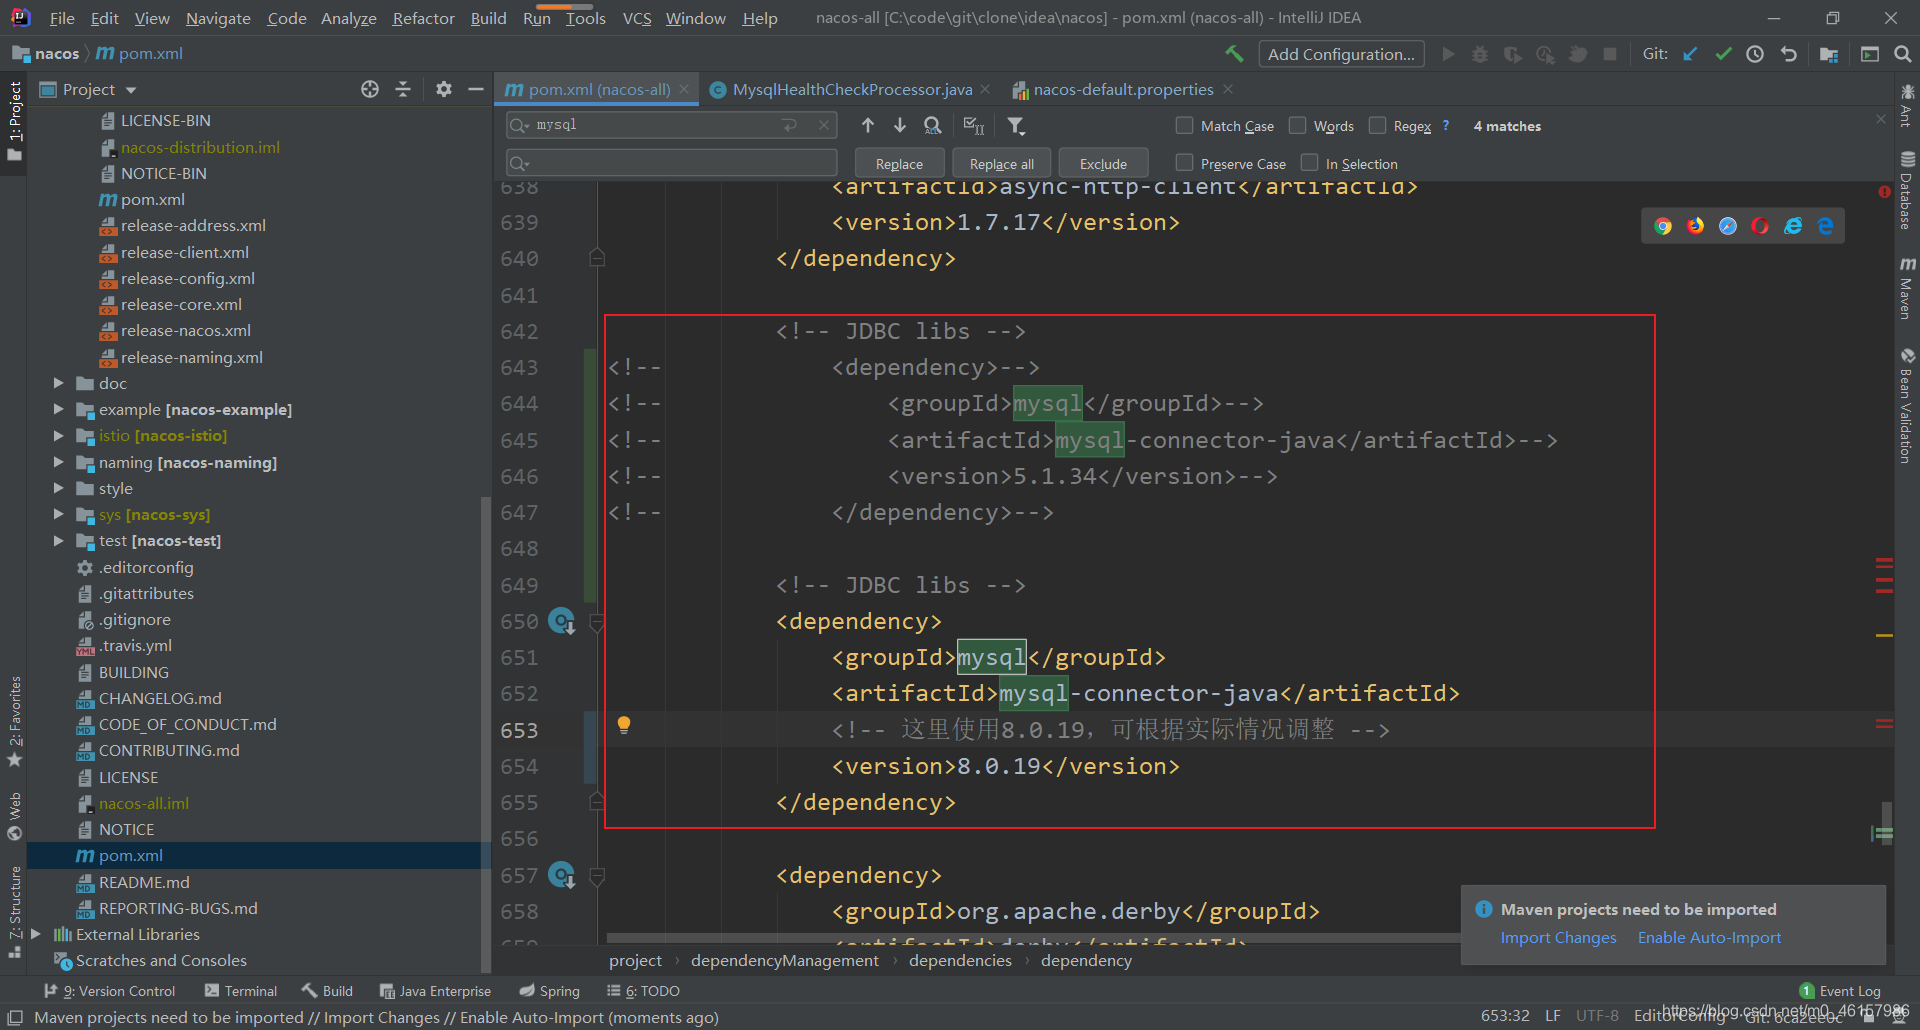This screenshot has width=1920, height=1030.
Task: Open the Analyze menu
Action: [x=348, y=18]
